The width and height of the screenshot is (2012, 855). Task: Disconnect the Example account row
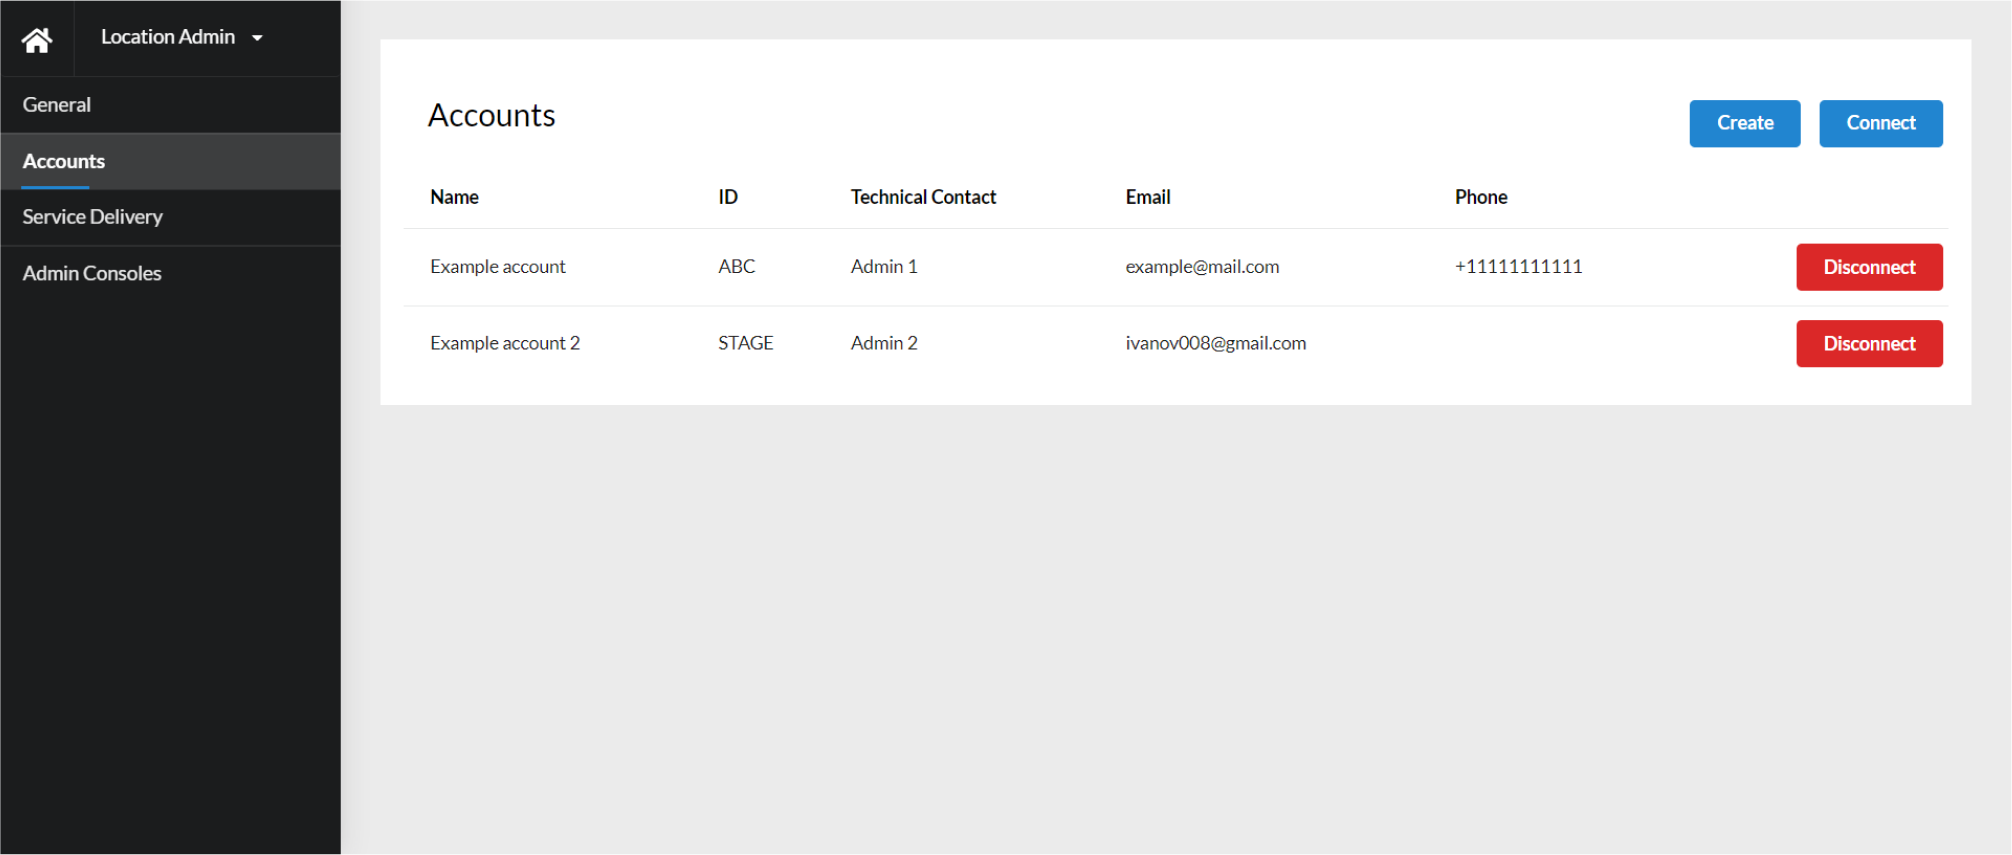coord(1868,267)
